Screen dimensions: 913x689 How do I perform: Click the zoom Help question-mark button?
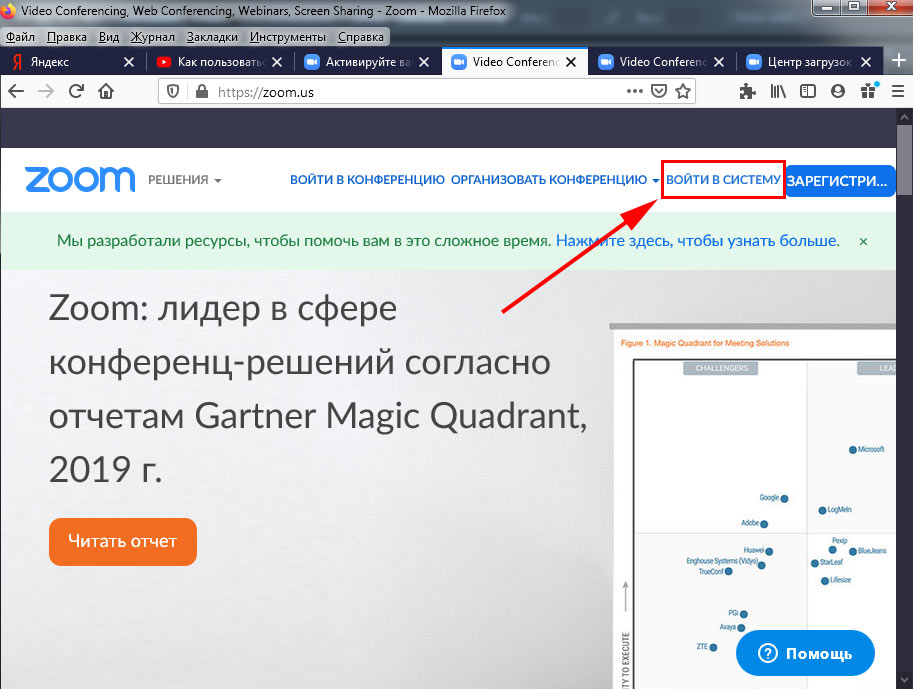pyautogui.click(x=766, y=653)
